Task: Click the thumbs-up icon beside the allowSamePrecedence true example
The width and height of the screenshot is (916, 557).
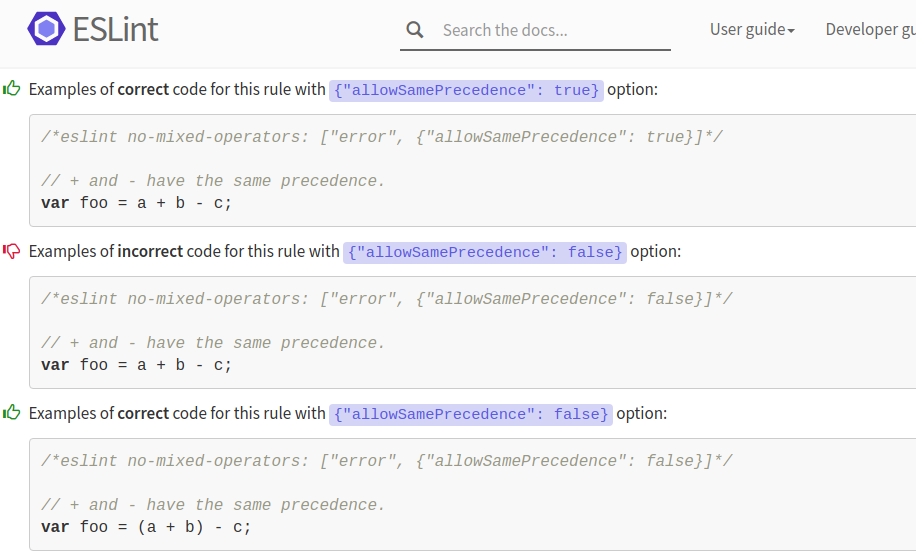Action: [x=12, y=89]
